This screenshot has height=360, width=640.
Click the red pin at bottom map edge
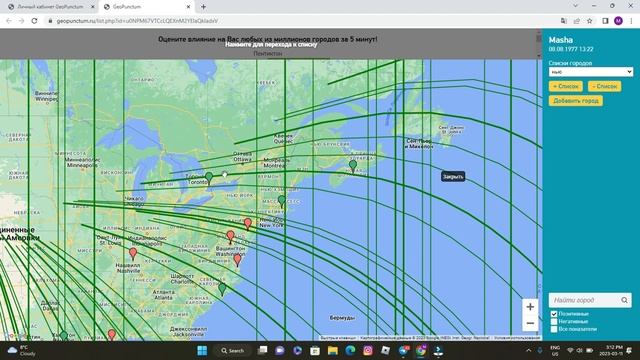[x=111, y=335]
